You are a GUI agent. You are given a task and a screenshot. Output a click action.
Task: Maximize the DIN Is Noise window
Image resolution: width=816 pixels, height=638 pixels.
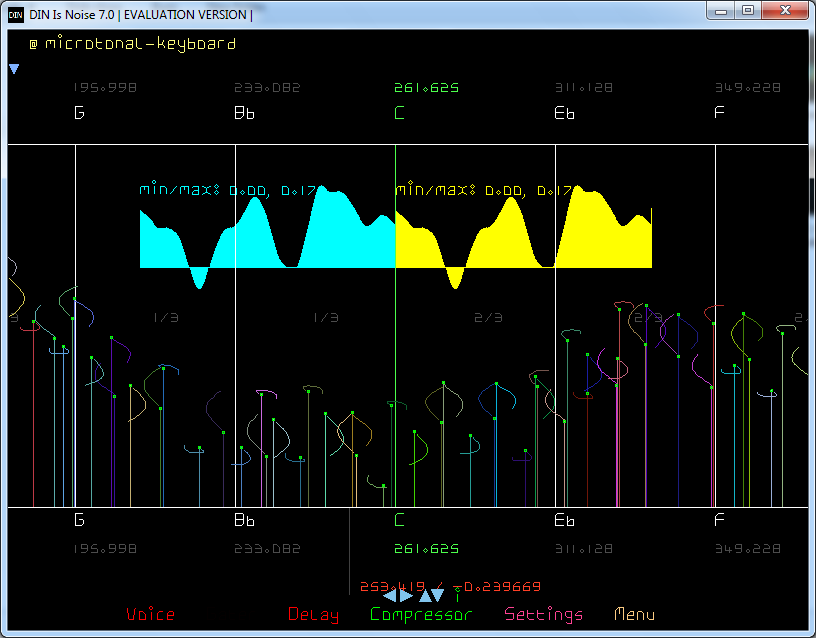[748, 11]
